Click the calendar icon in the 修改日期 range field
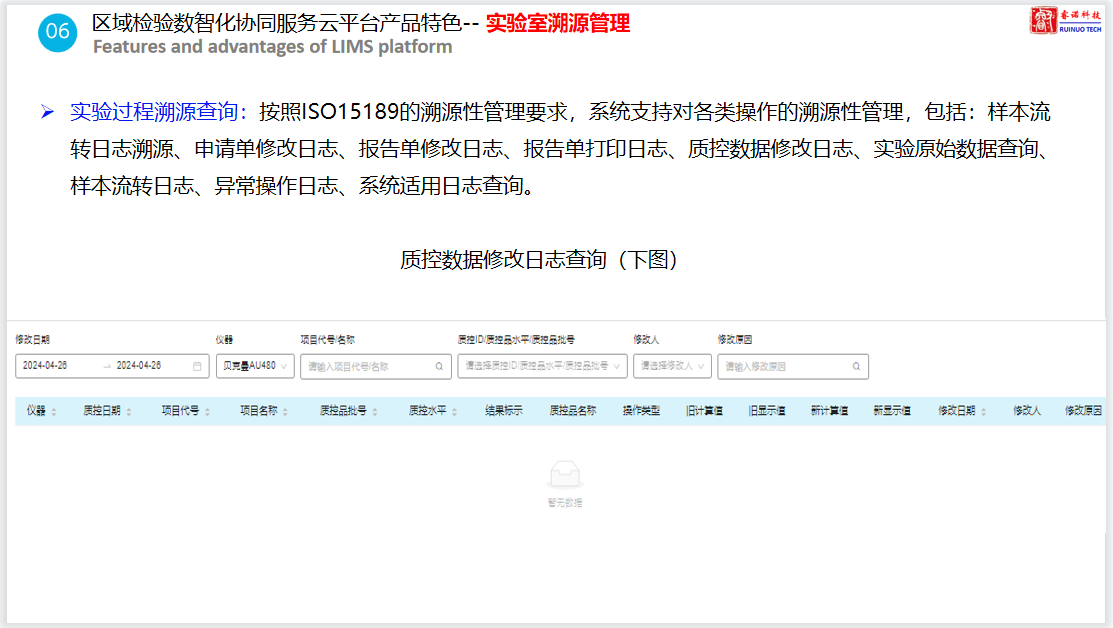This screenshot has width=1113, height=628. pyautogui.click(x=197, y=366)
